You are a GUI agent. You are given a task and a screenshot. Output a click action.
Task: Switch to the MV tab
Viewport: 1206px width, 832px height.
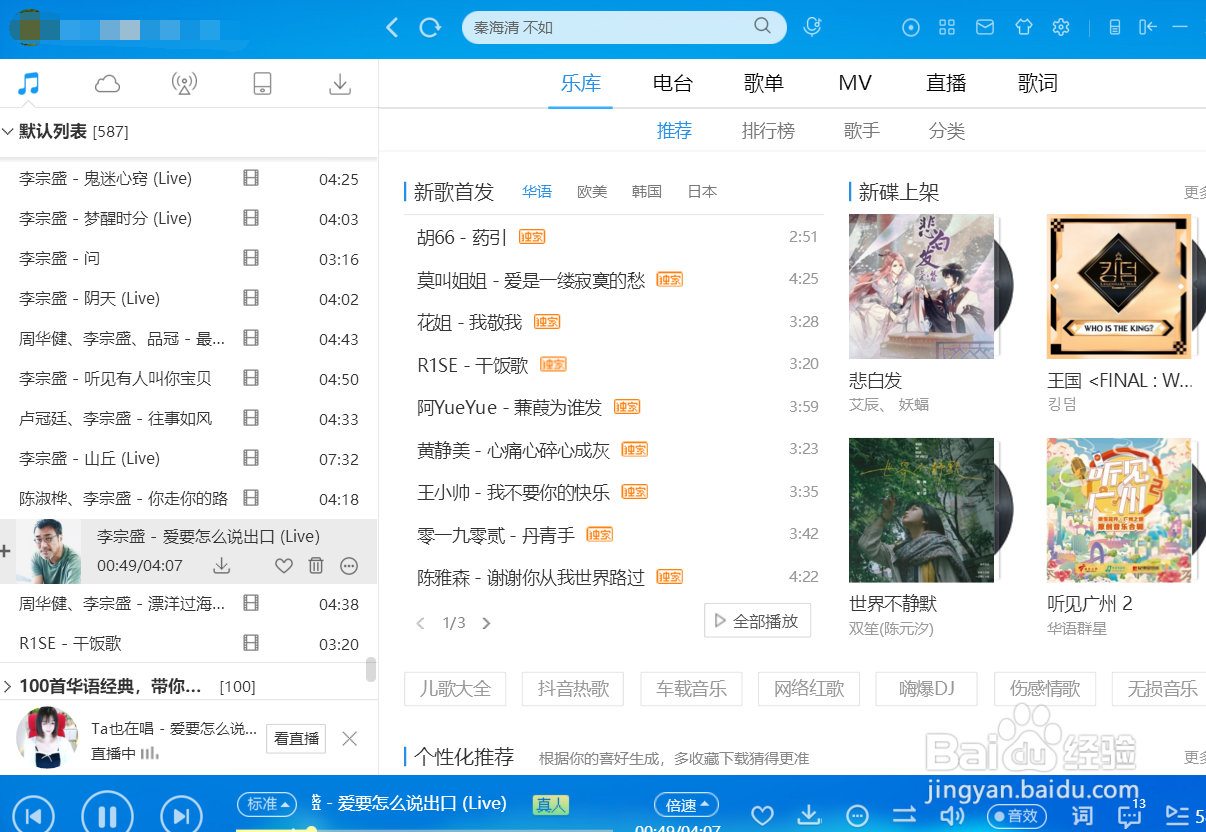(x=855, y=83)
